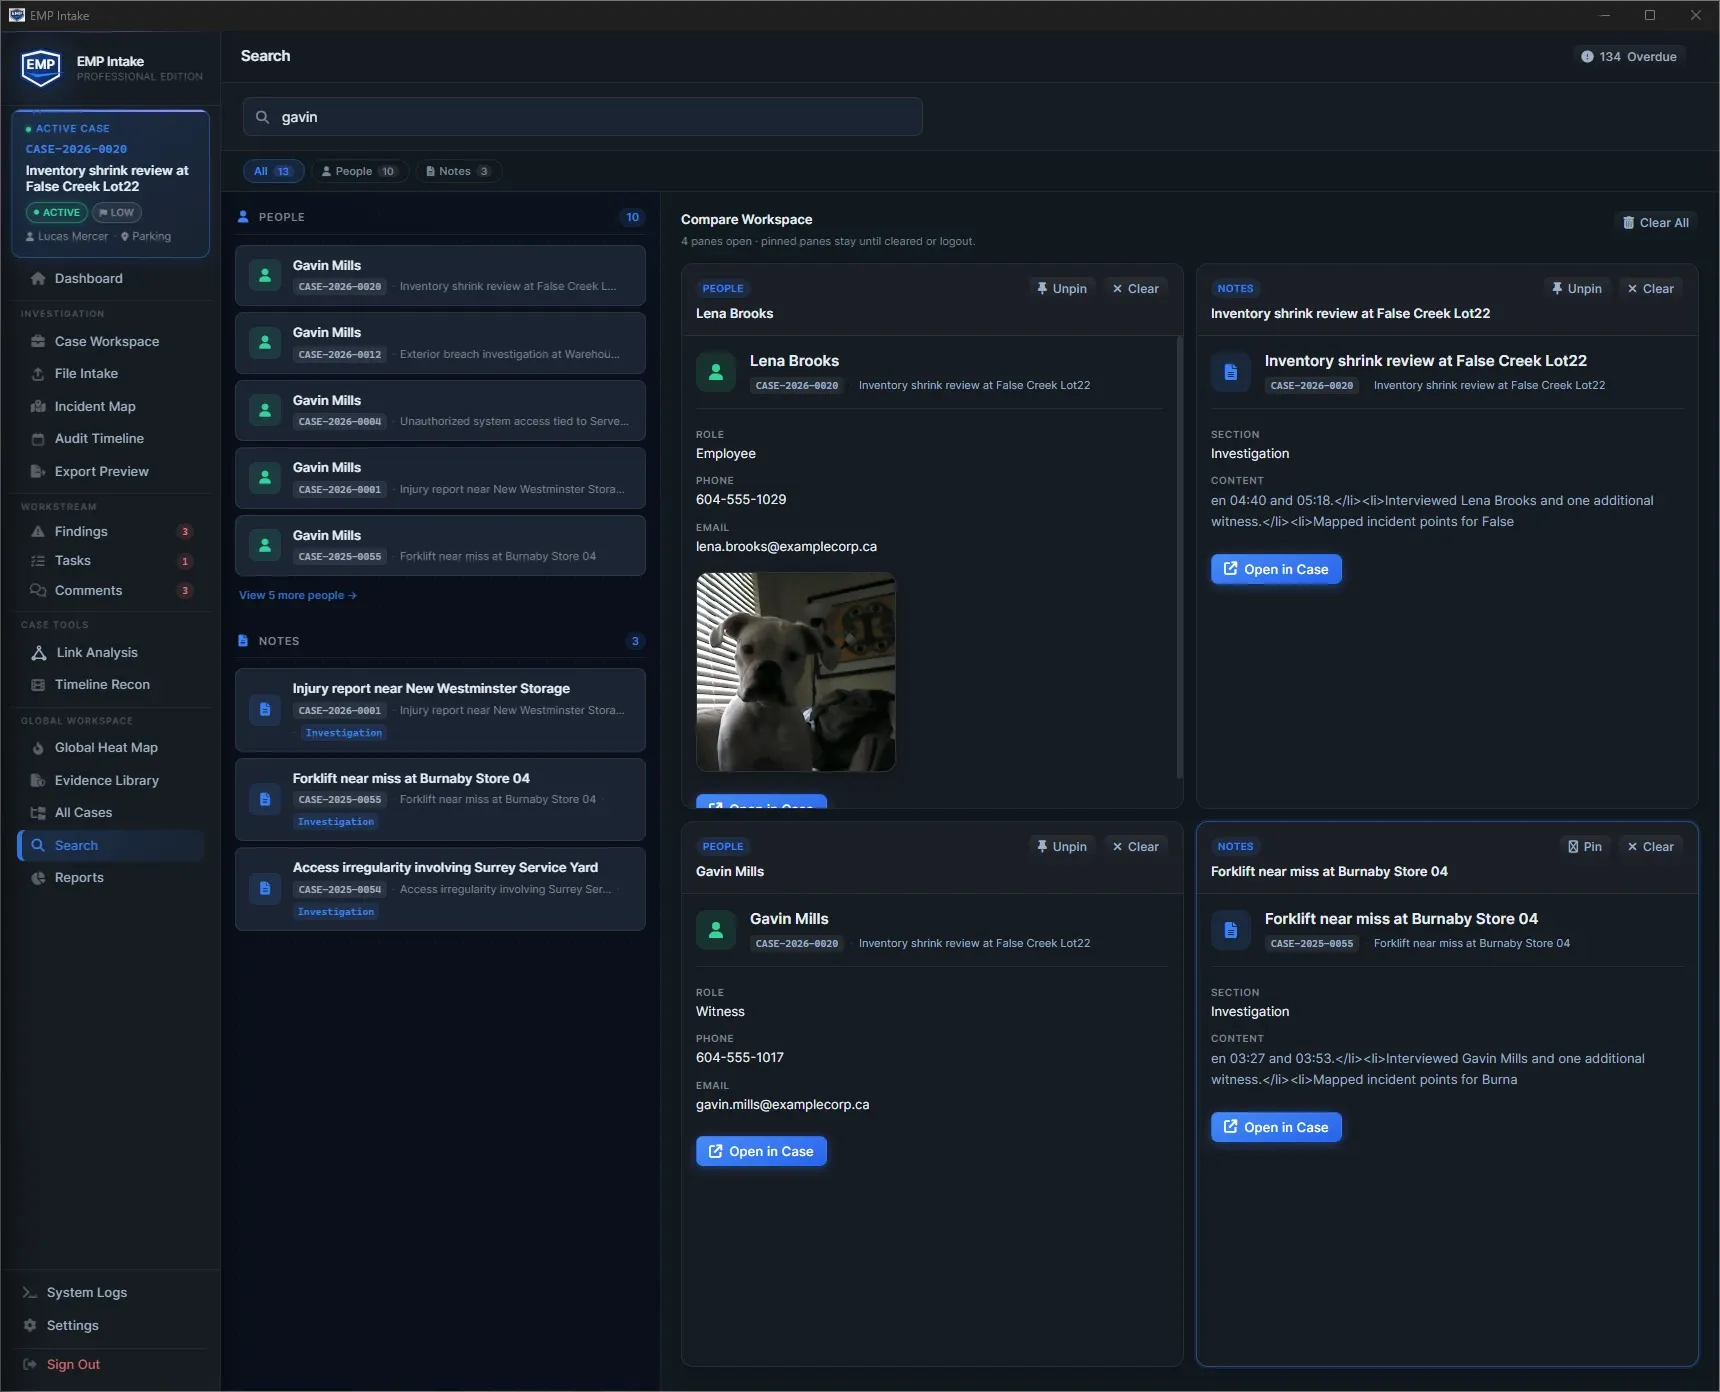
Task: Filter results by People 10
Action: (x=359, y=172)
